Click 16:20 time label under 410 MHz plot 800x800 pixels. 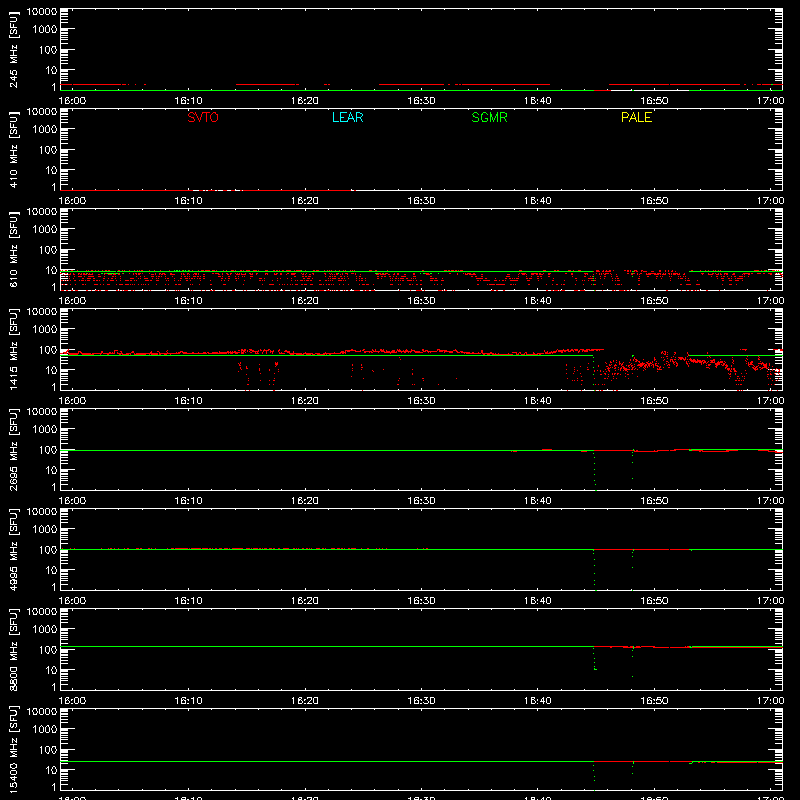coord(305,201)
